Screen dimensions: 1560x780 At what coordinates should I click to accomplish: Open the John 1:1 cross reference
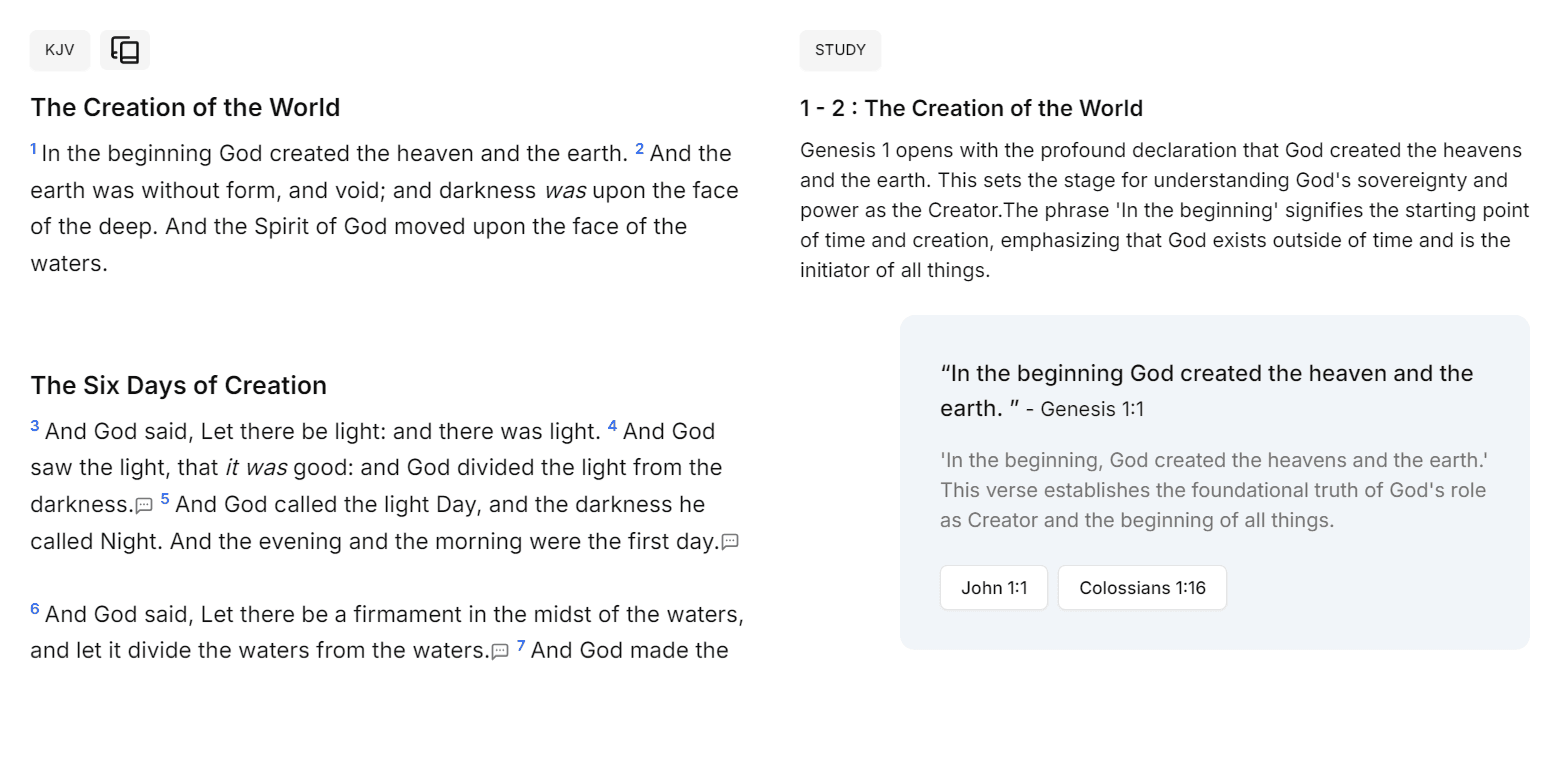tap(993, 588)
